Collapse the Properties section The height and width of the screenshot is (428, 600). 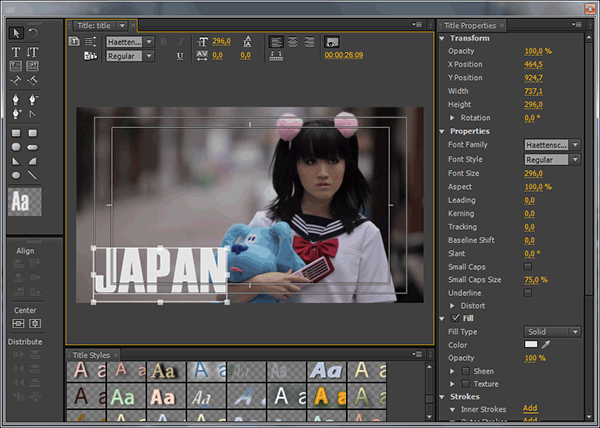tap(442, 131)
